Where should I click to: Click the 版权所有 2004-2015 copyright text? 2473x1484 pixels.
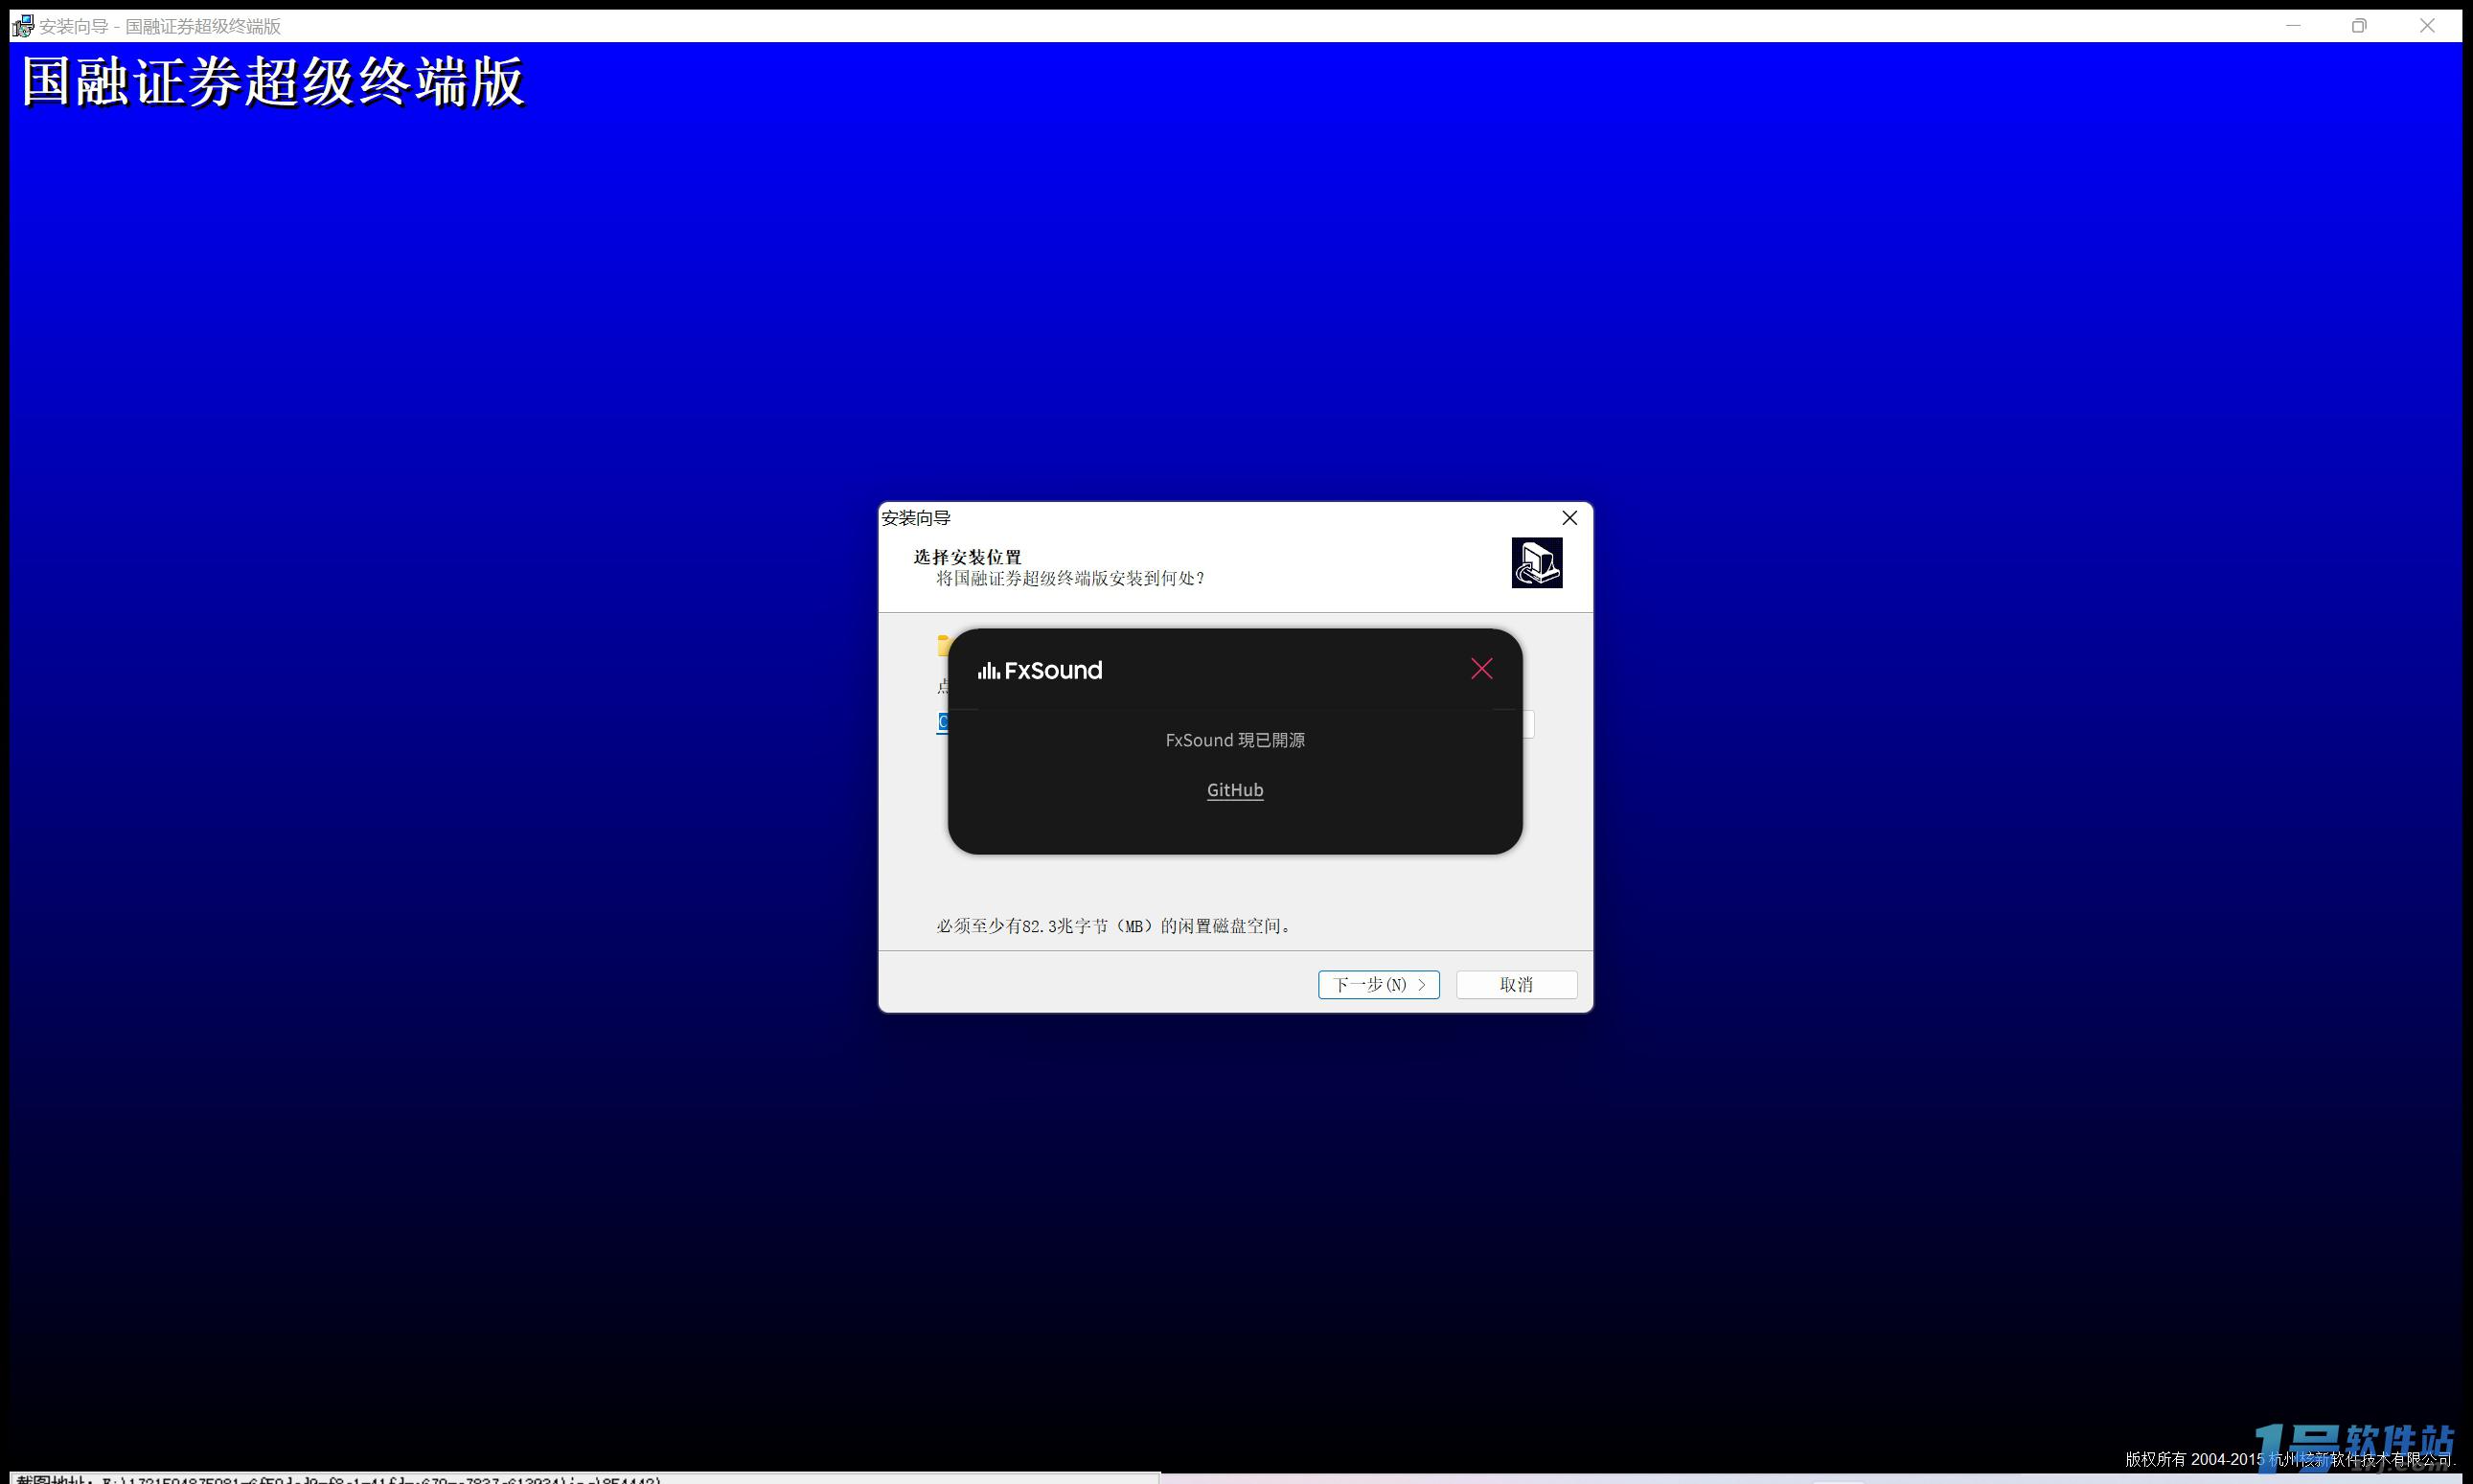[2289, 1459]
